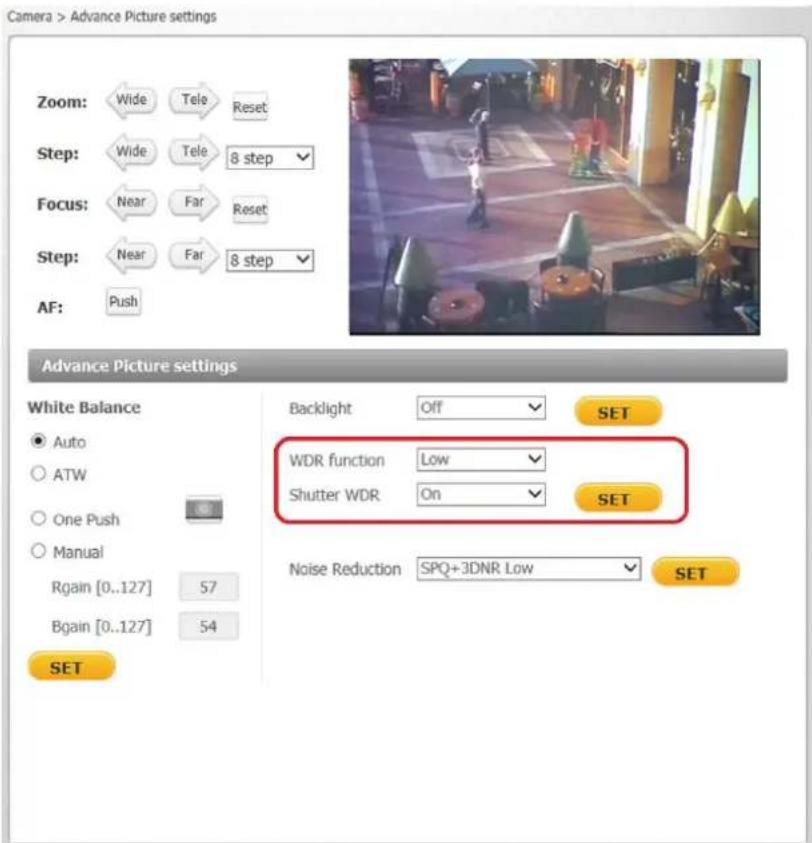The width and height of the screenshot is (812, 843).
Task: Click the Backlight label
Action: [x=320, y=409]
